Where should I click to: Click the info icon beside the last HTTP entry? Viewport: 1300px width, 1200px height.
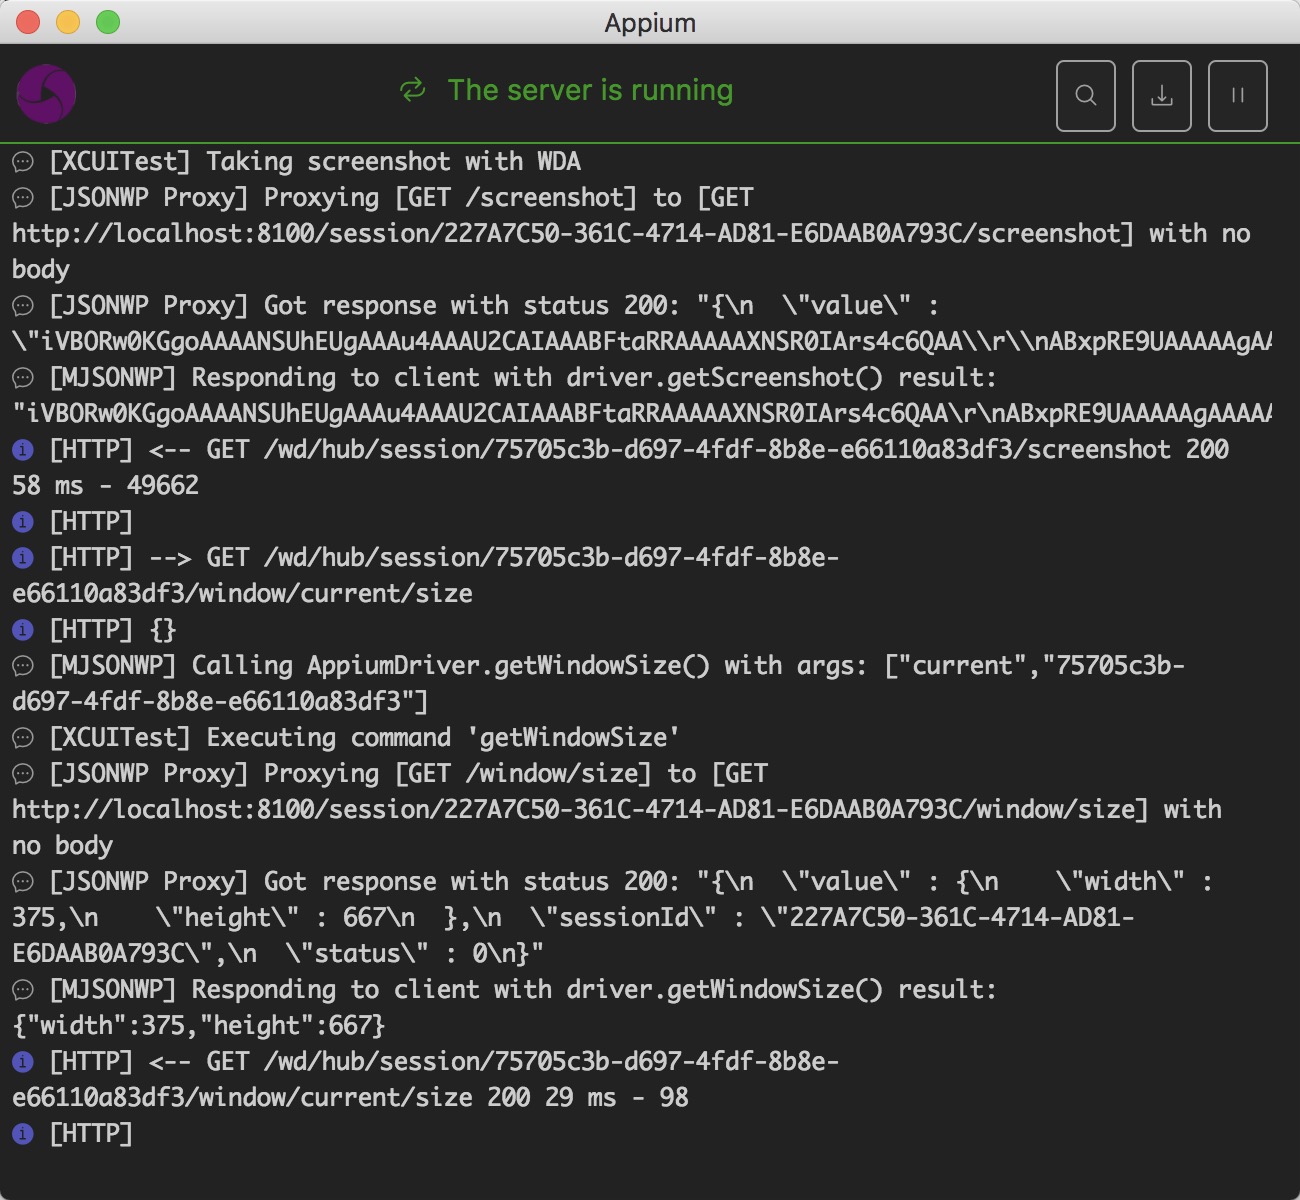point(22,1133)
